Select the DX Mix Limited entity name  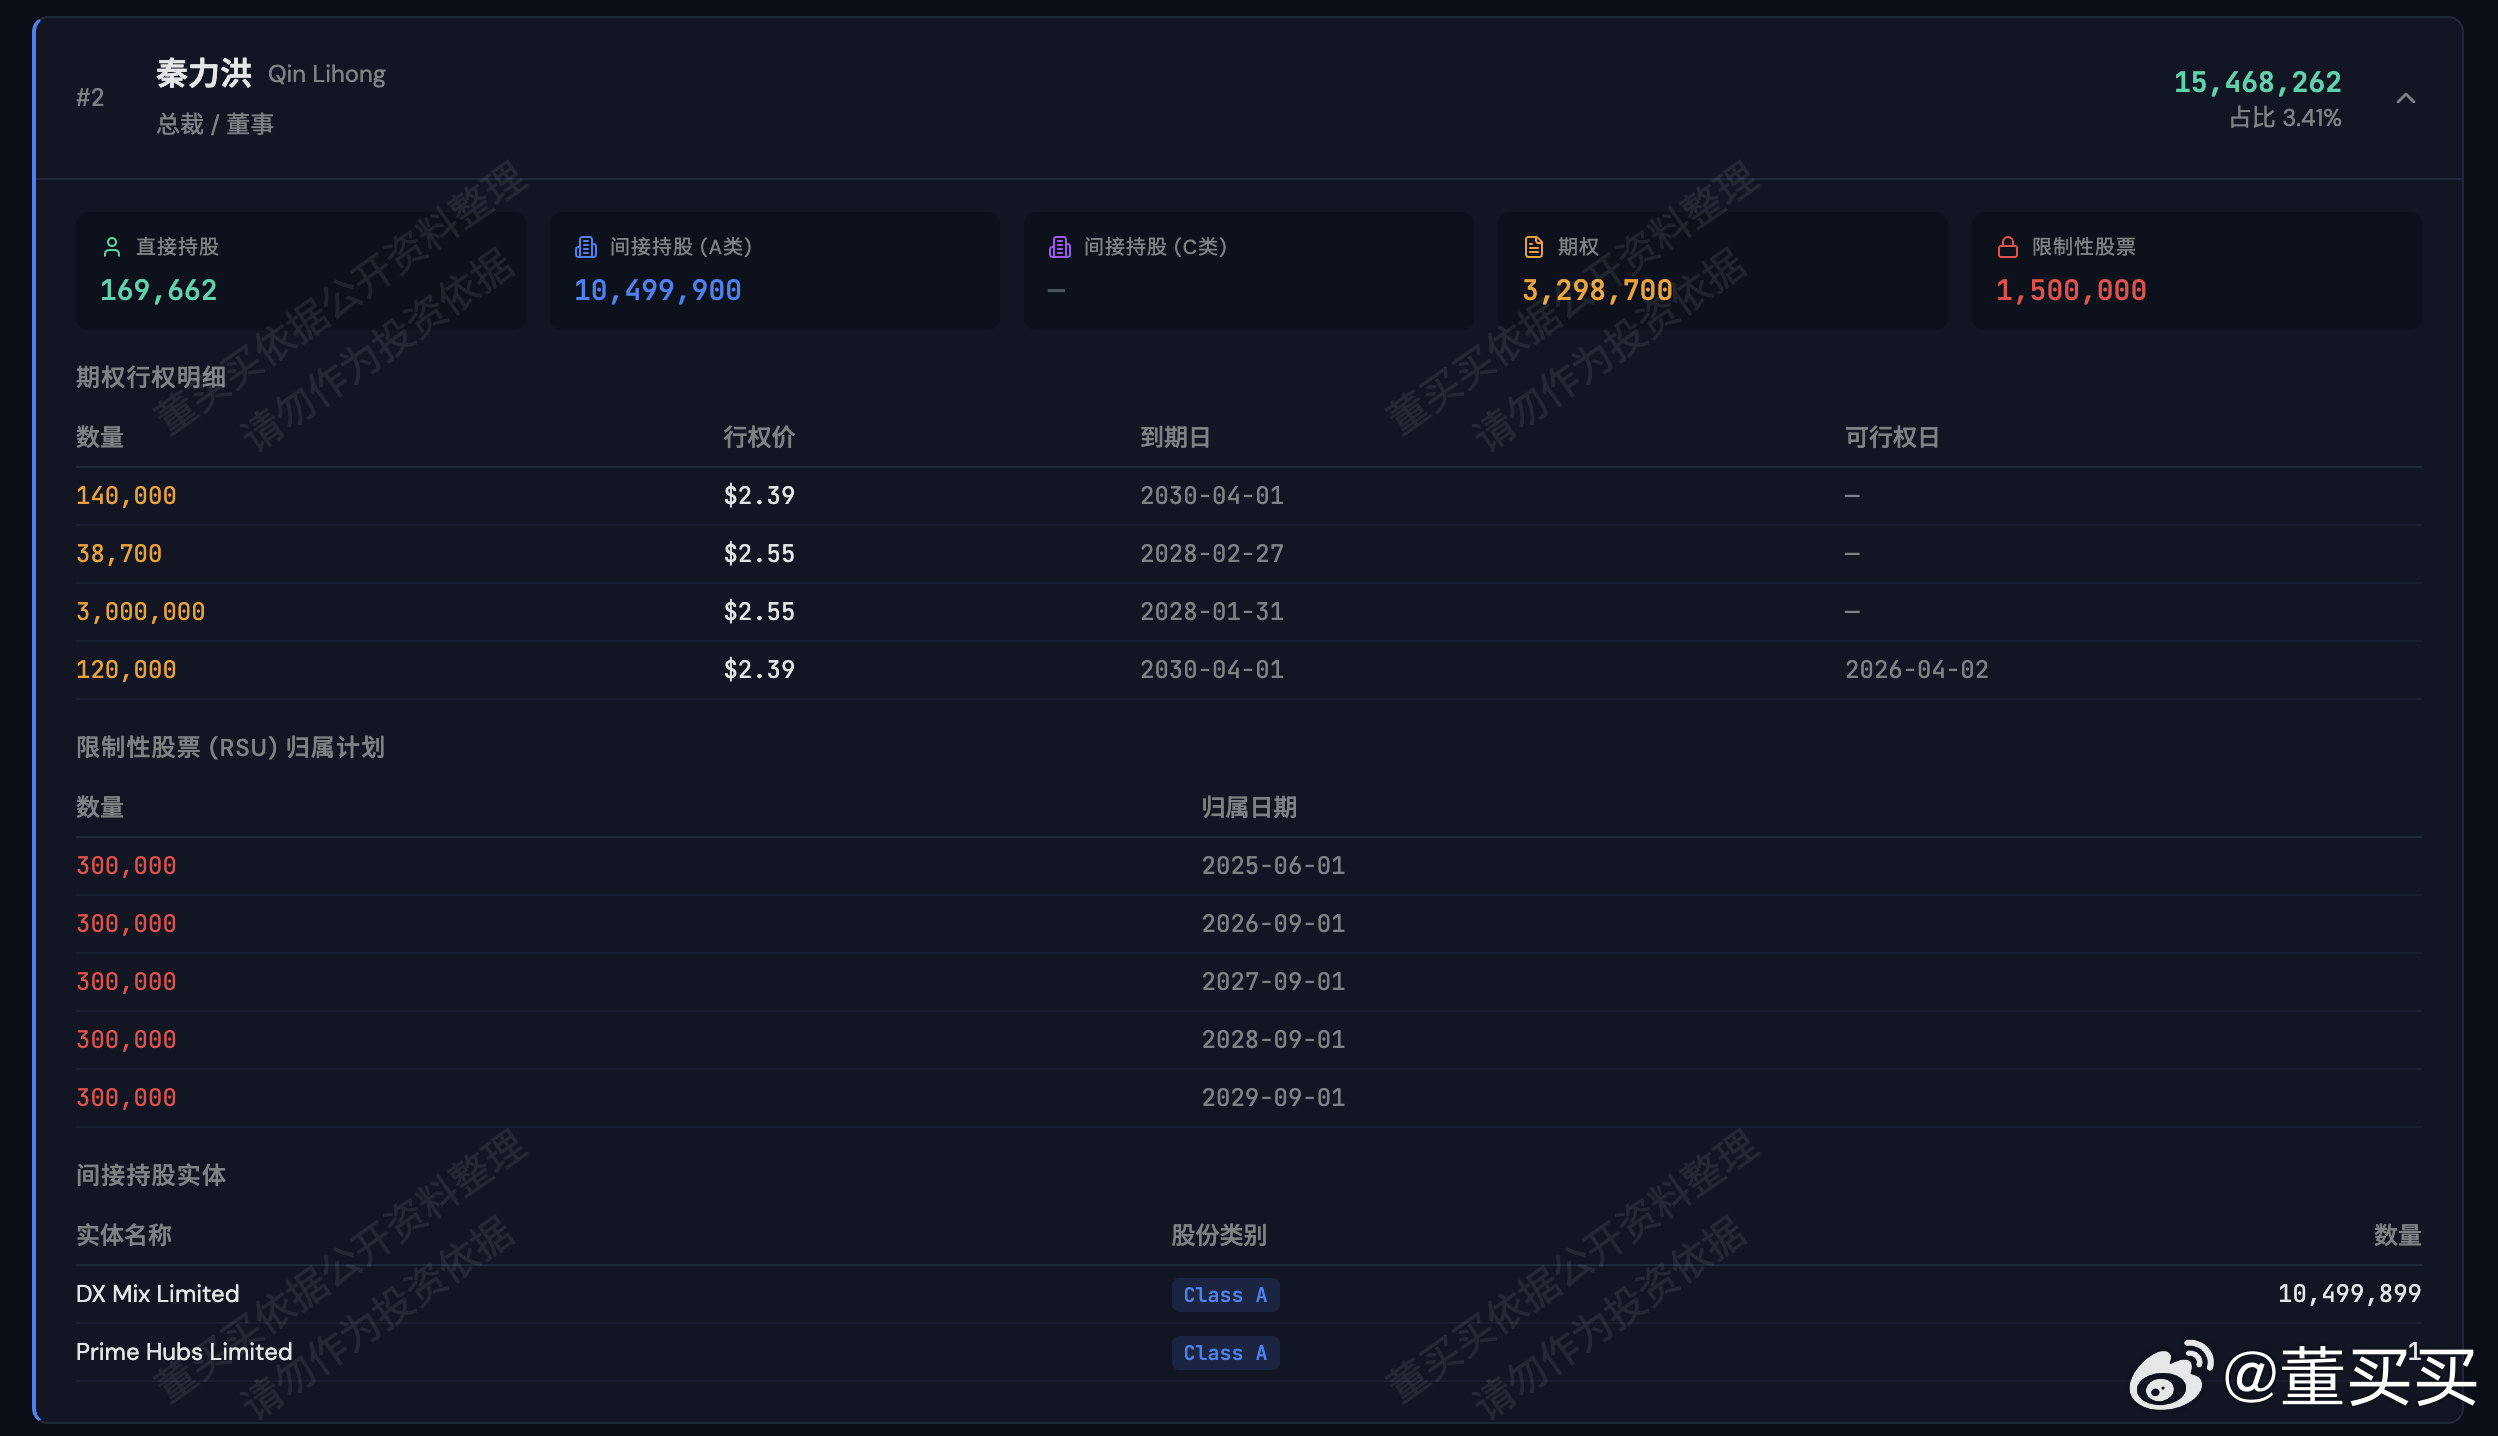point(157,1294)
